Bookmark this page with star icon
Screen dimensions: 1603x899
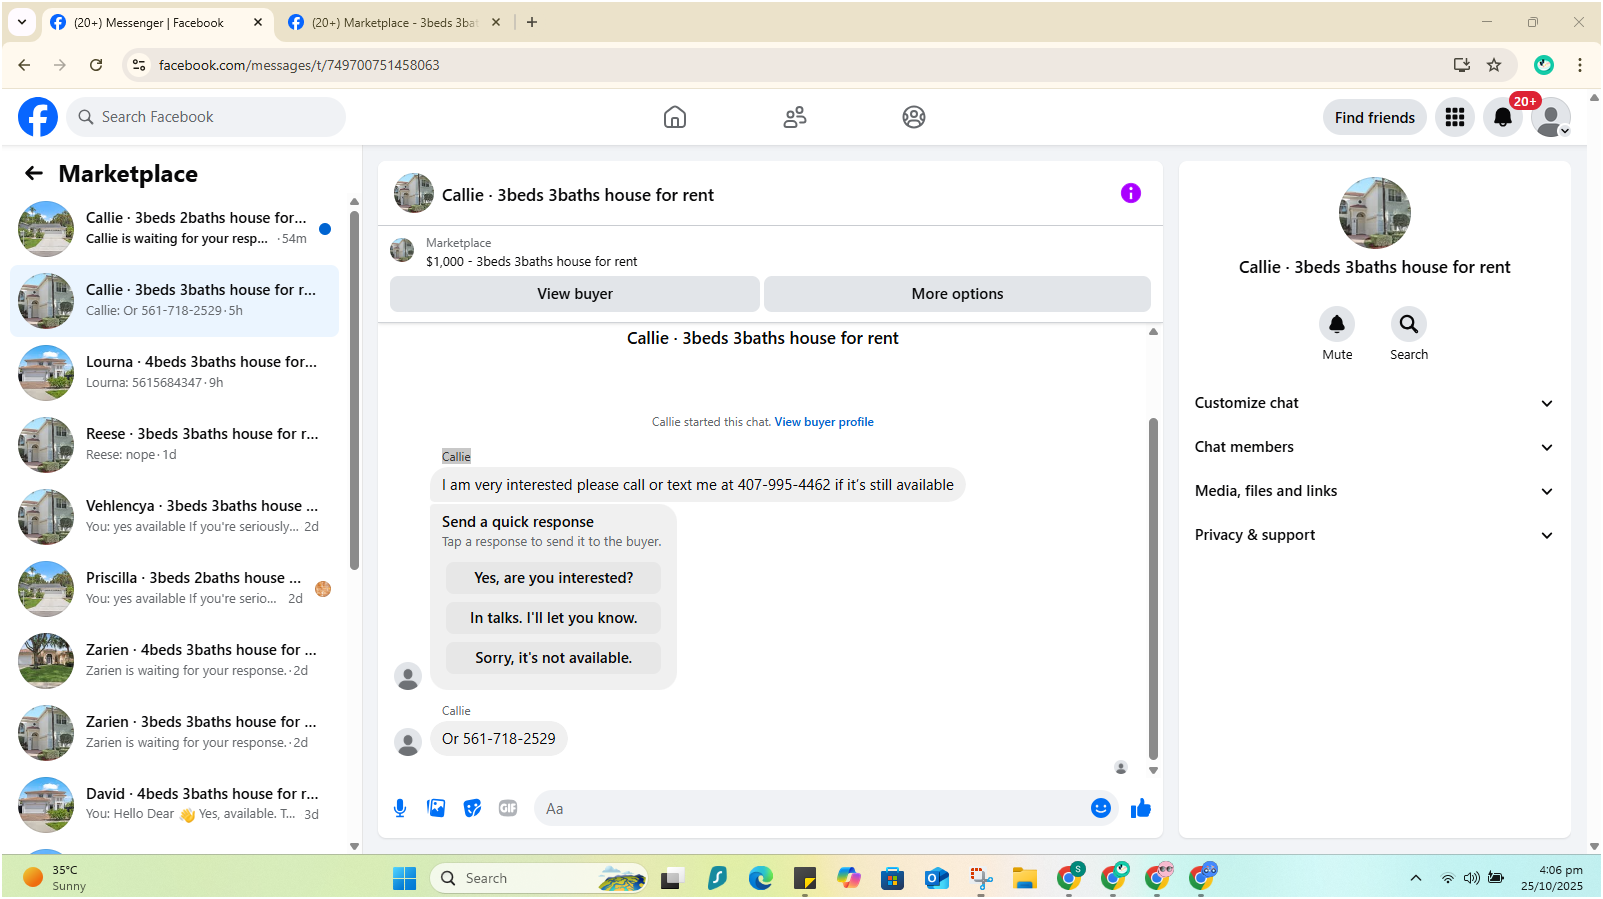[1494, 65]
